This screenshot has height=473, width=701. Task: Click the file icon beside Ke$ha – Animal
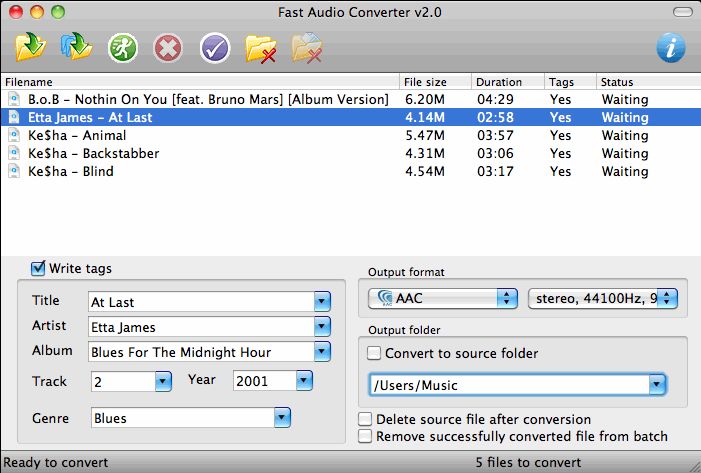(14, 135)
